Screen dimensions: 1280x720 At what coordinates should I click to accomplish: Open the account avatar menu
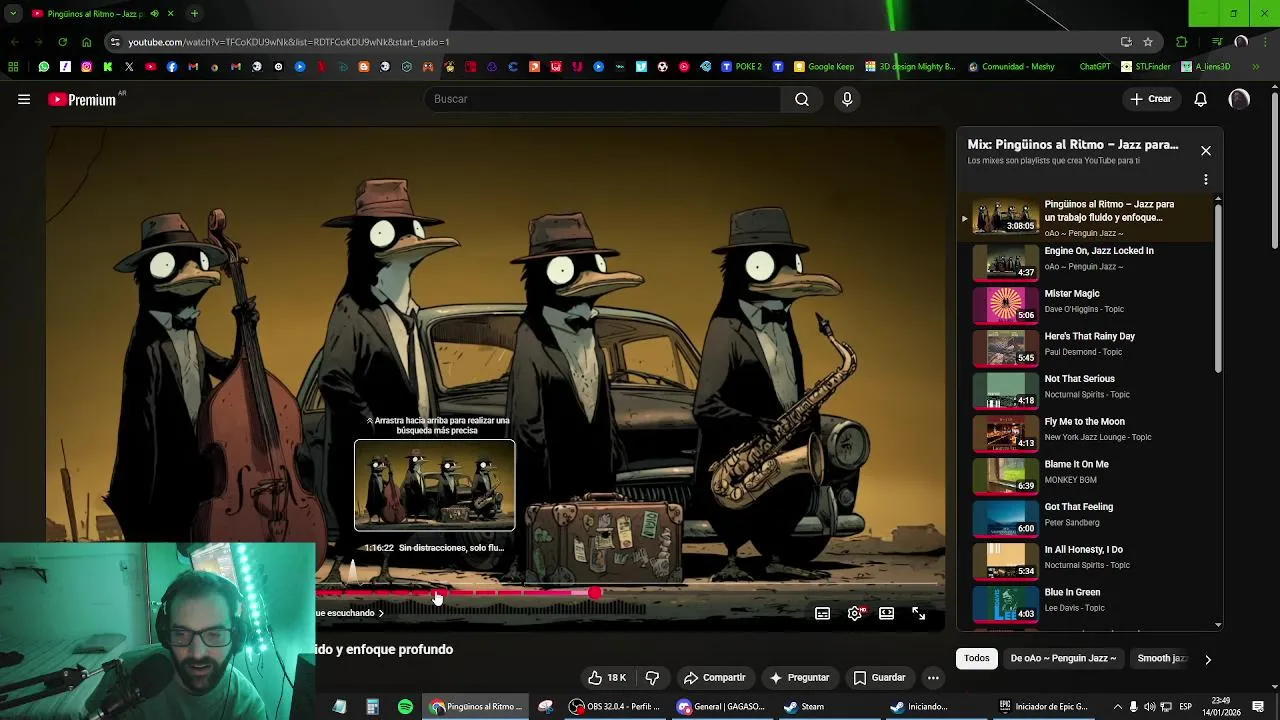[1239, 99]
